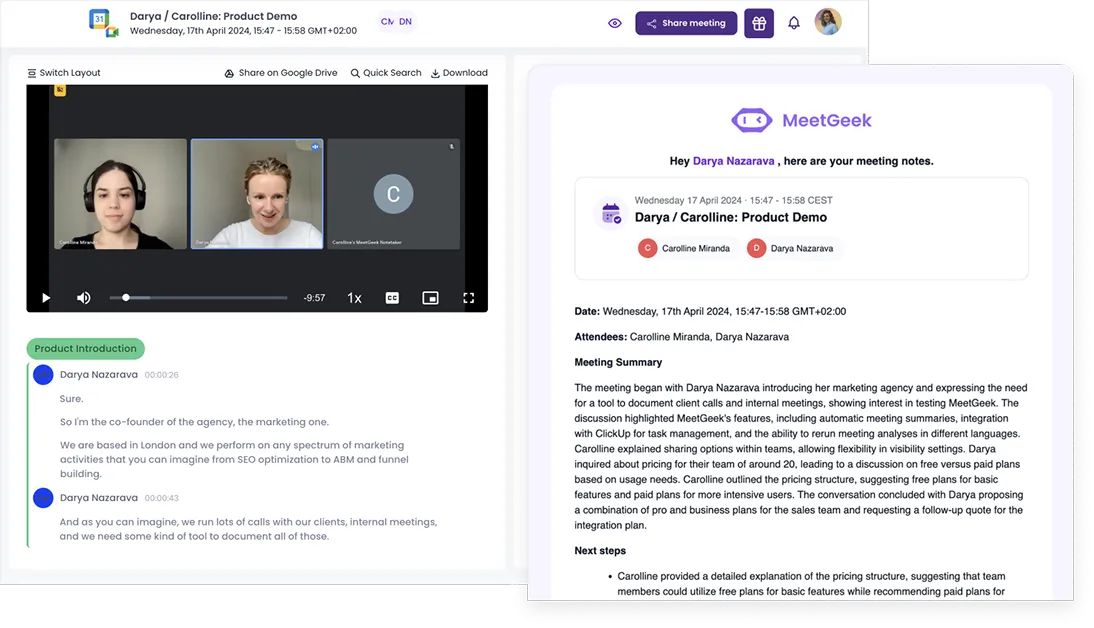The image size is (1094, 628).
Task: Click the Carolline Miranda attendee chip
Action: point(684,248)
